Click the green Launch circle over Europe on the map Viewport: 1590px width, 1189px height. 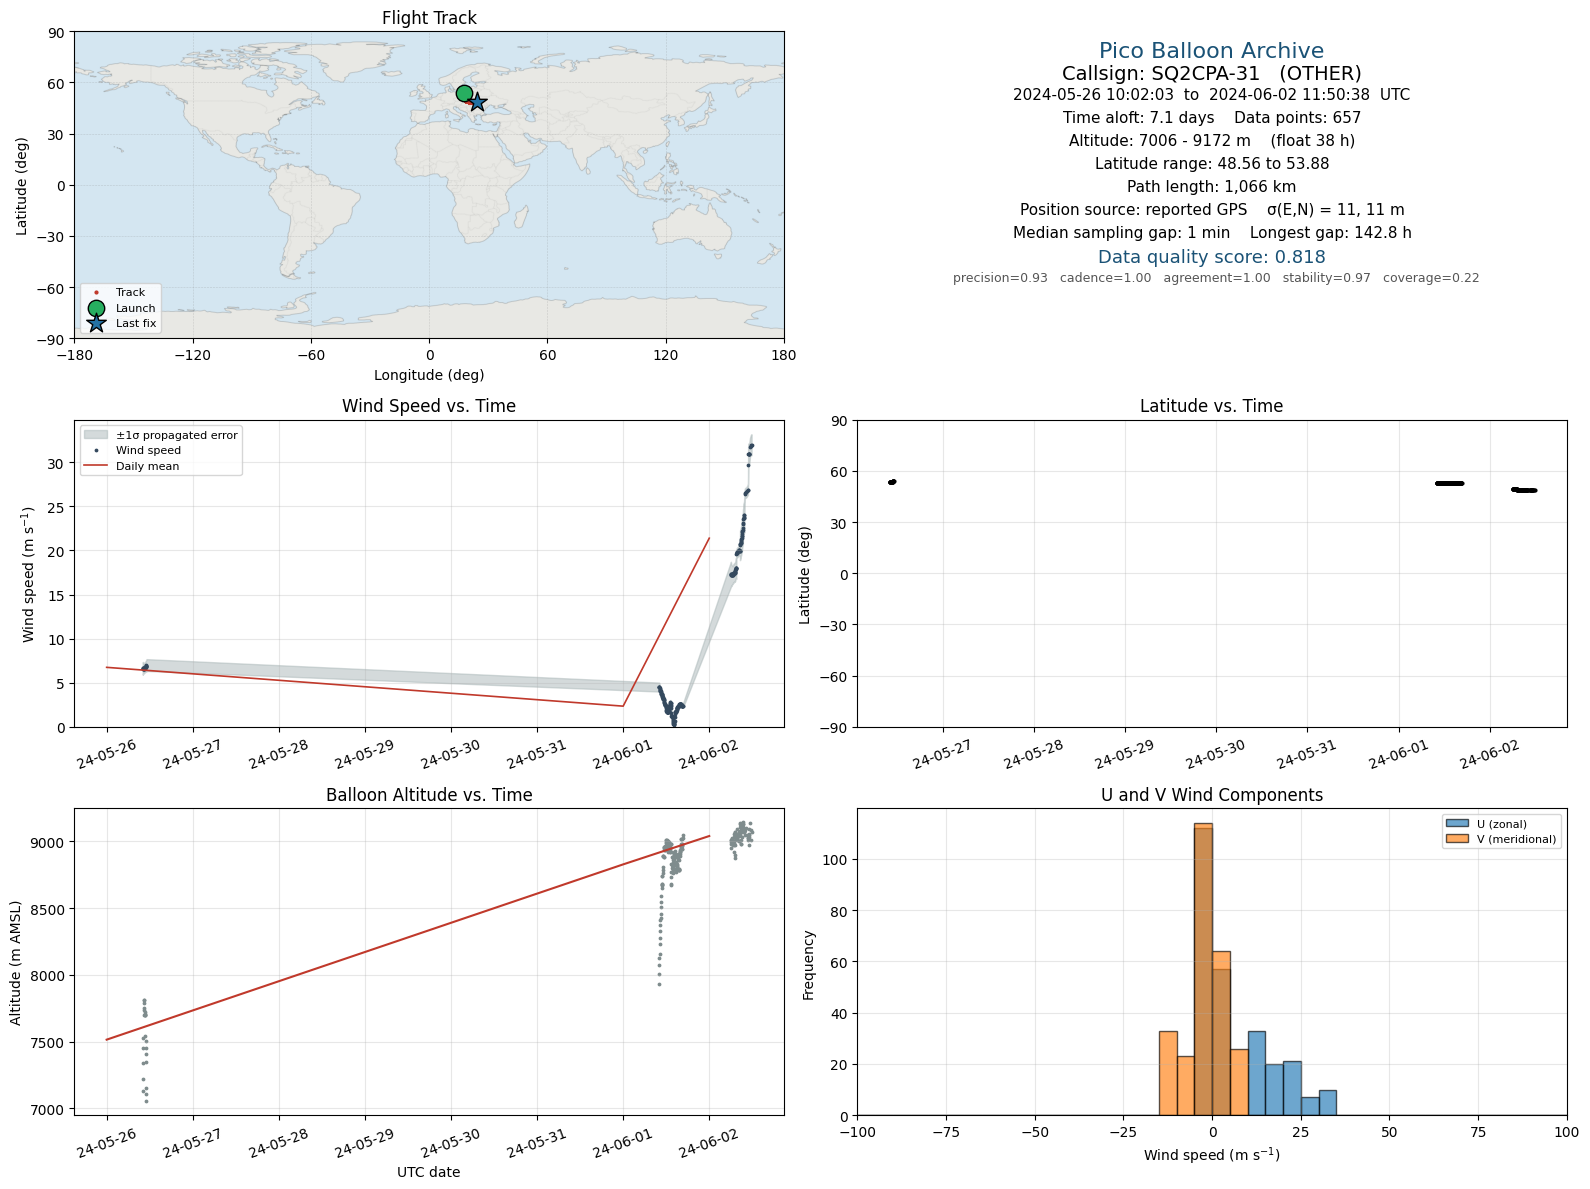pyautogui.click(x=464, y=93)
